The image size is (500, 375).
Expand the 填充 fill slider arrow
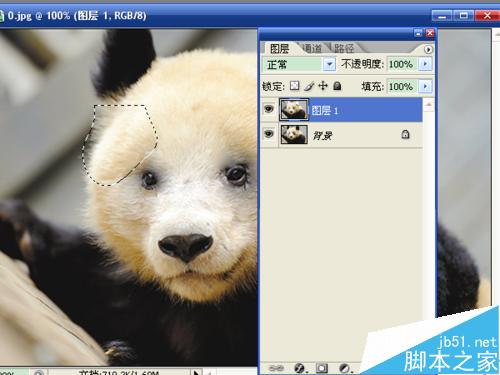tap(425, 86)
